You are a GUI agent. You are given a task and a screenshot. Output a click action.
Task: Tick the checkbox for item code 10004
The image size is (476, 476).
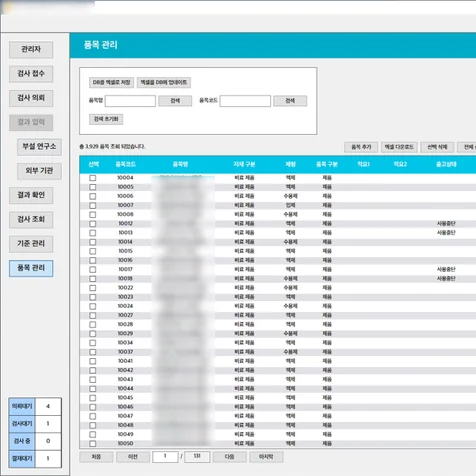93,178
